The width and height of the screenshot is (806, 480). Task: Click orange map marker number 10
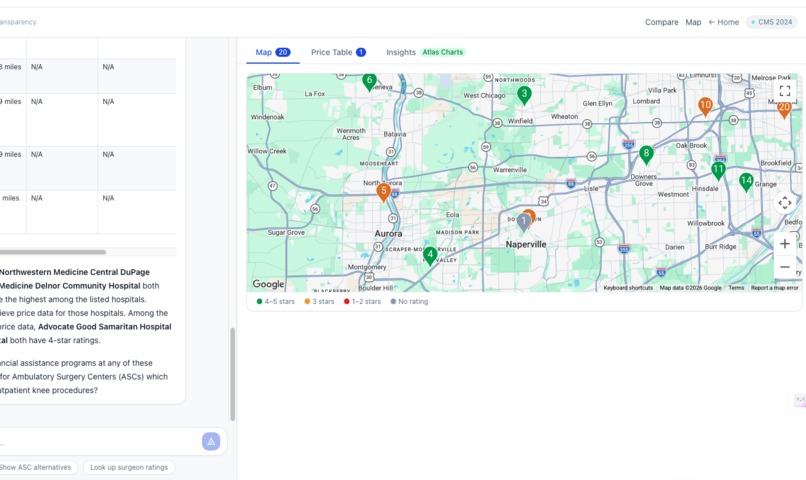coord(705,106)
